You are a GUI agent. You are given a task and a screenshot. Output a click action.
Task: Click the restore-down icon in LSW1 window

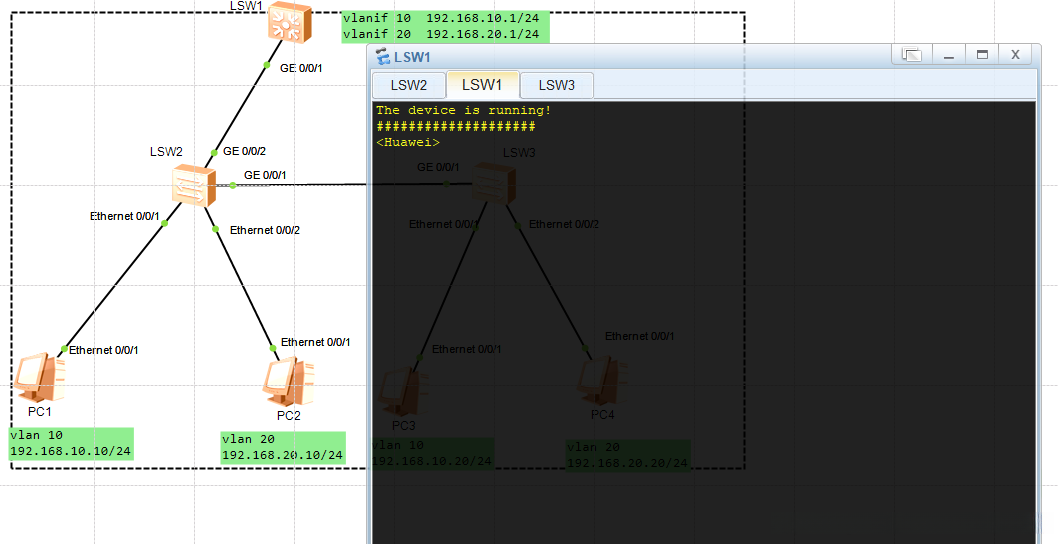(x=912, y=55)
